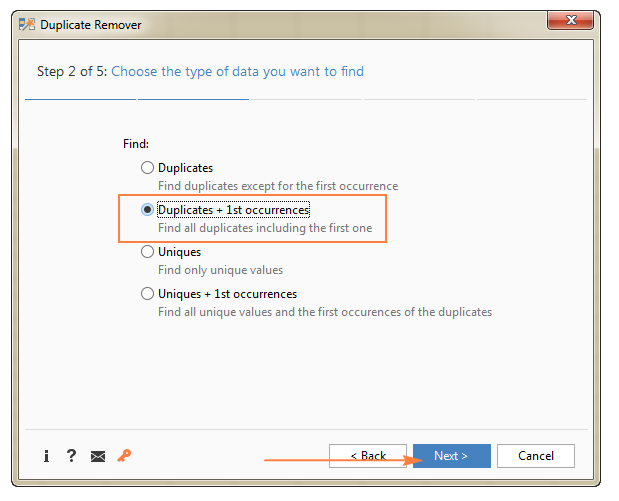Select the Uniques radio button
This screenshot has width=619, height=501.
click(148, 252)
